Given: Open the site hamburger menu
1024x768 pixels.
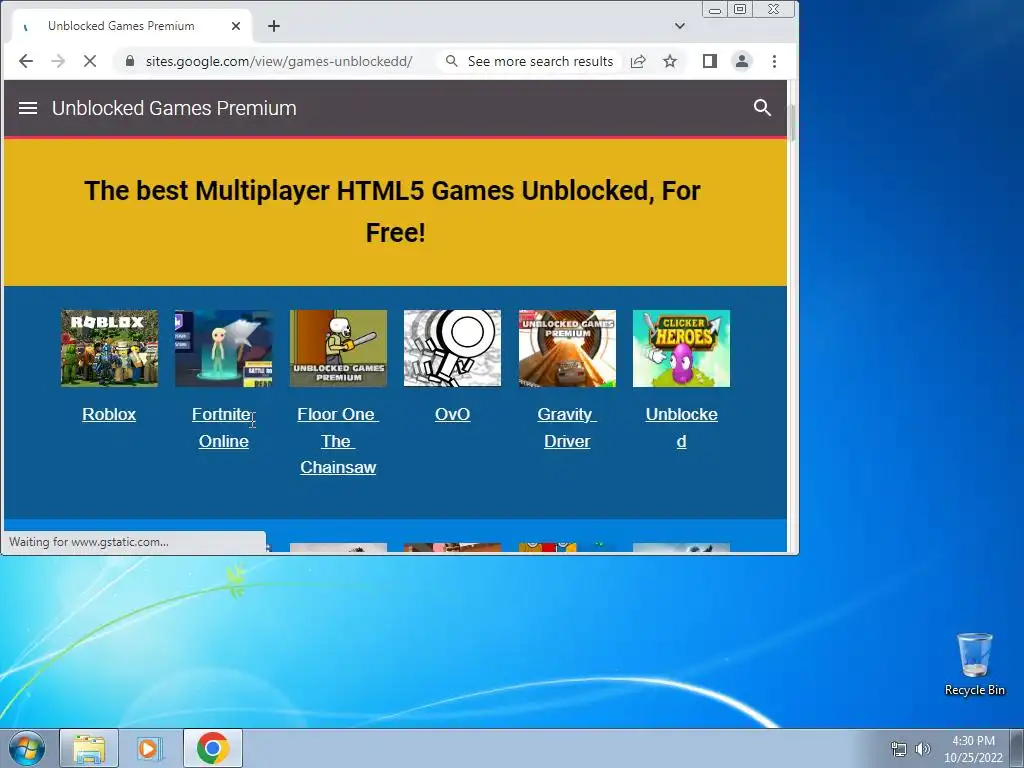Looking at the screenshot, I should [x=27, y=108].
